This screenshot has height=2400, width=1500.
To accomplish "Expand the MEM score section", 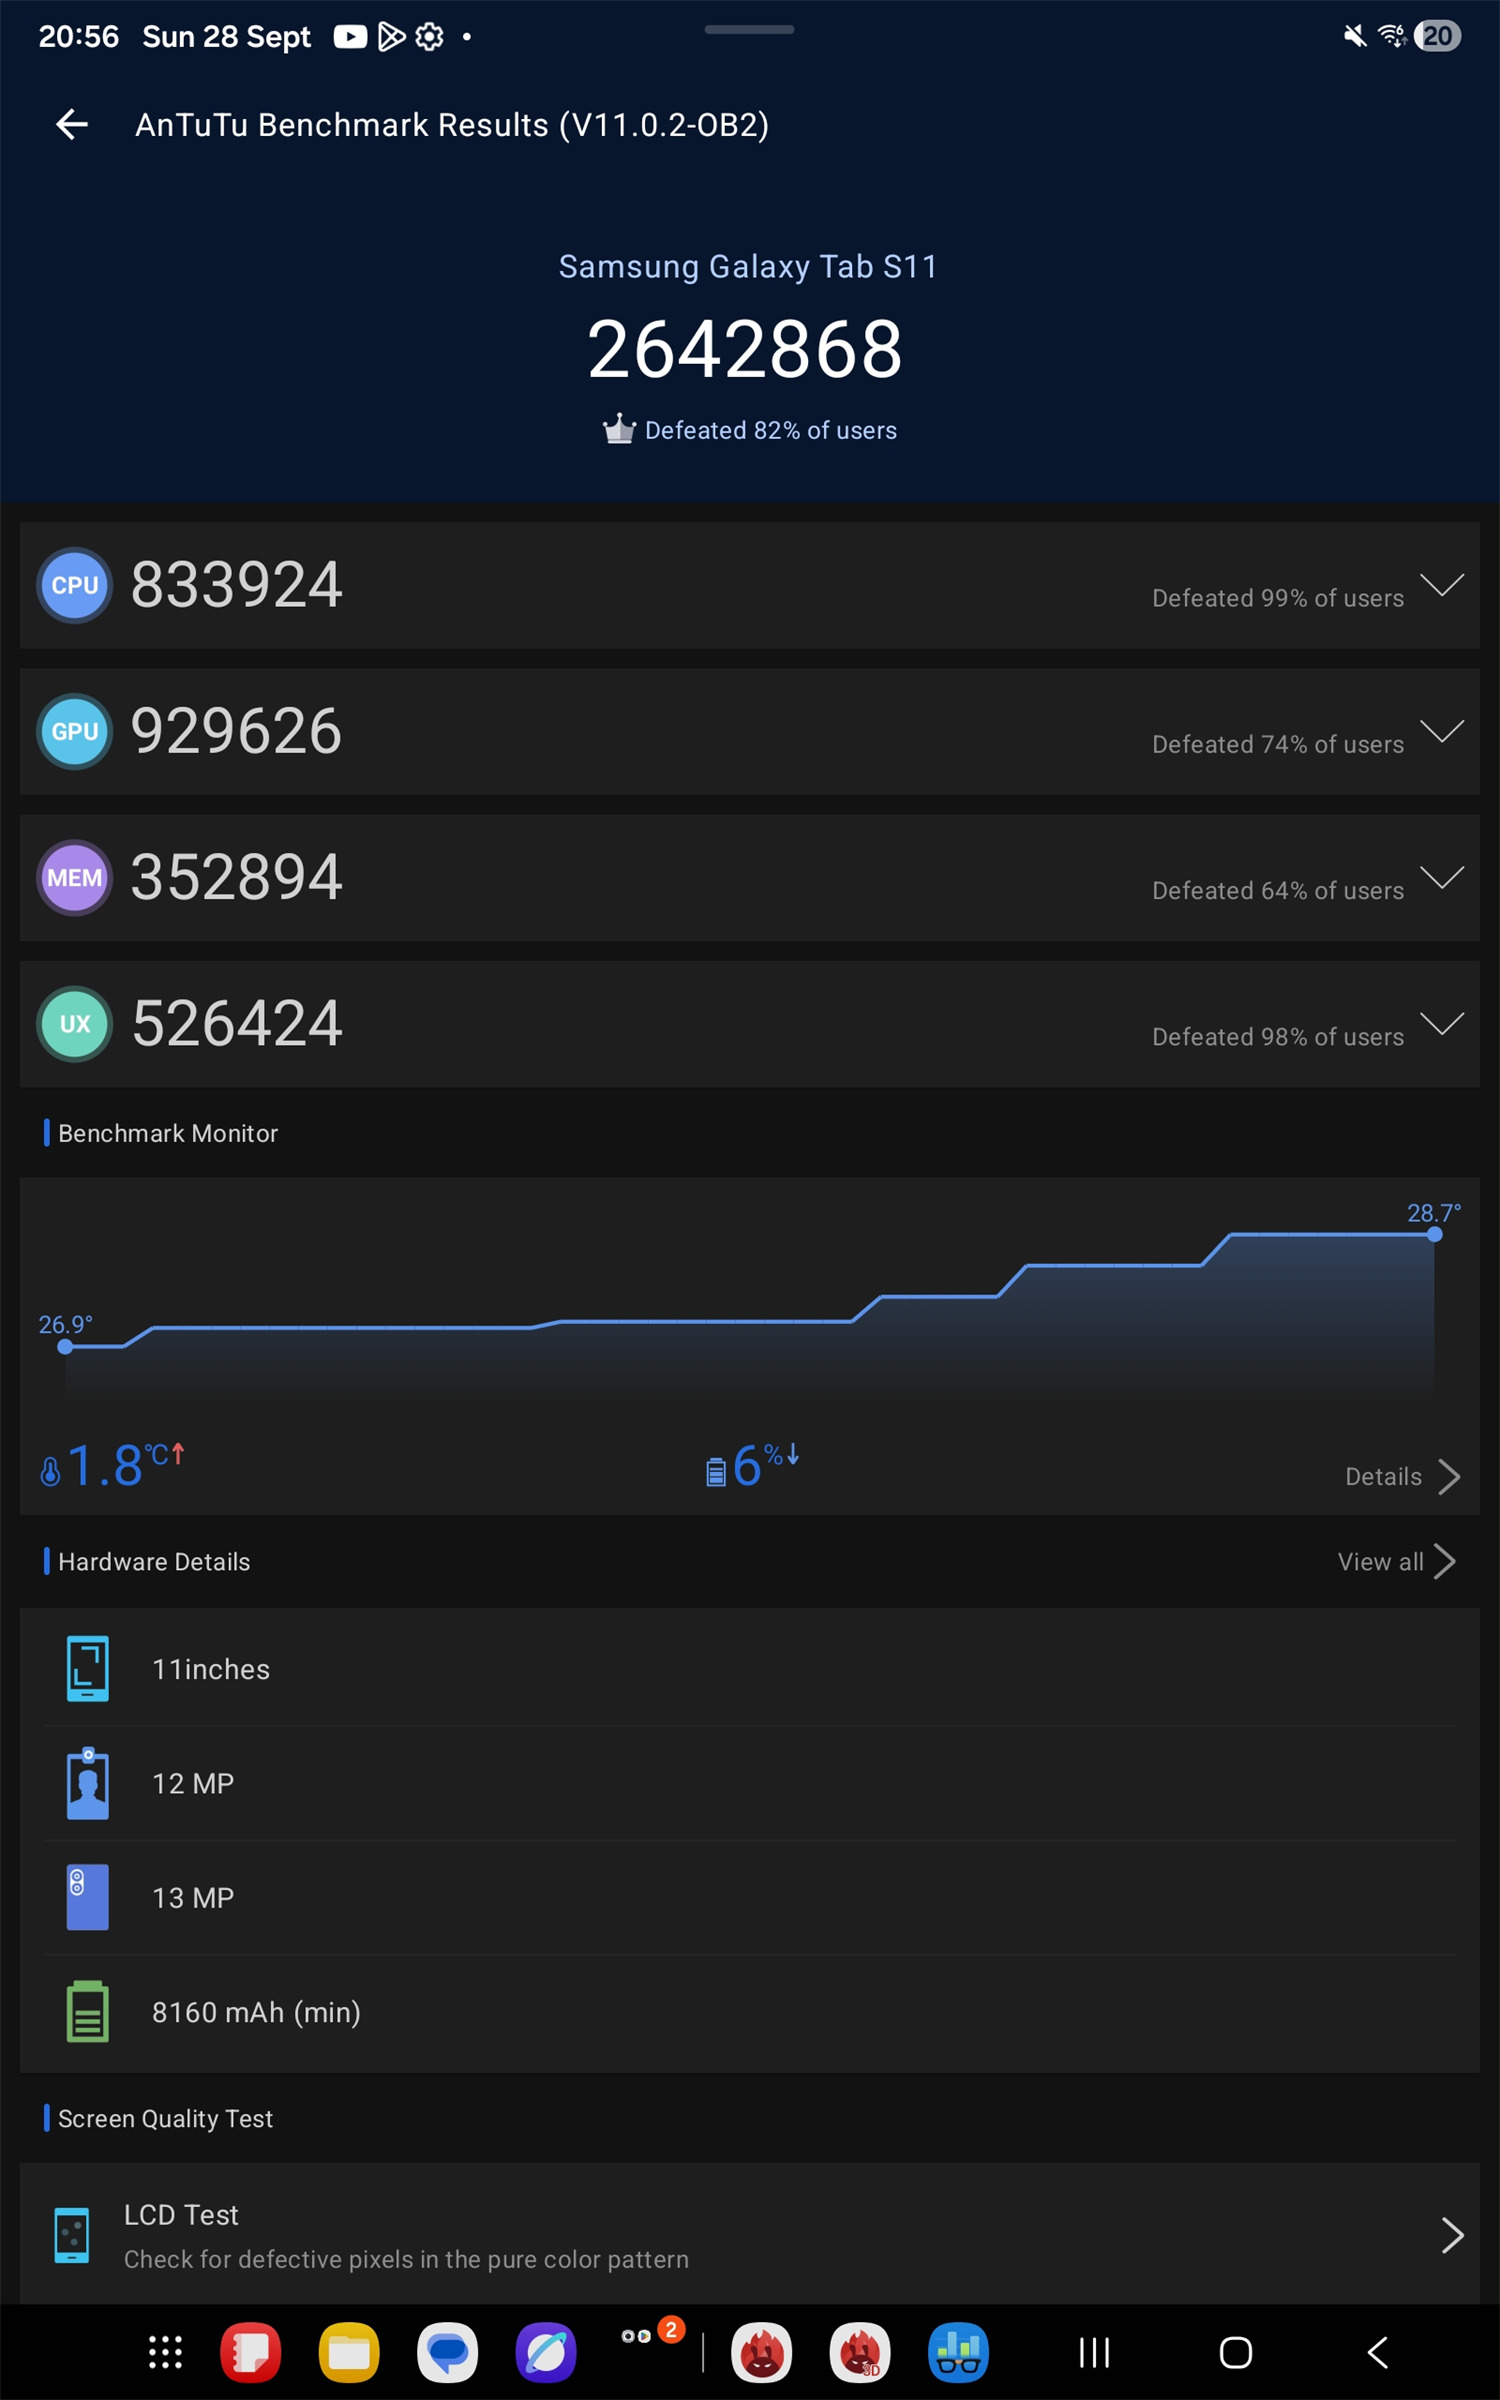I will (x=1441, y=878).
